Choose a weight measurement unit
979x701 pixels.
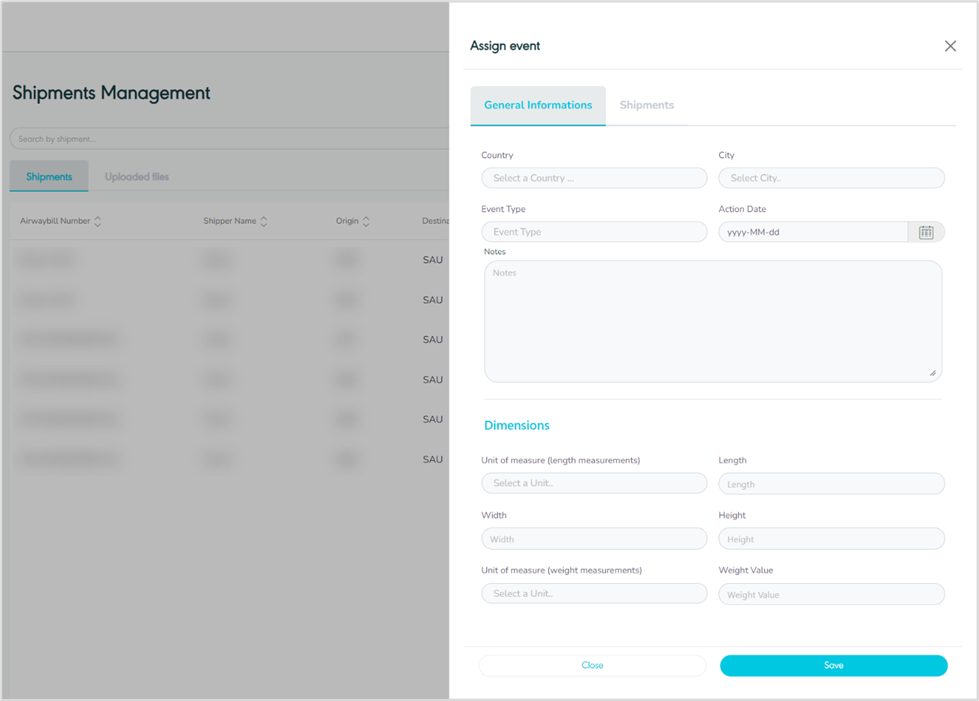point(594,593)
